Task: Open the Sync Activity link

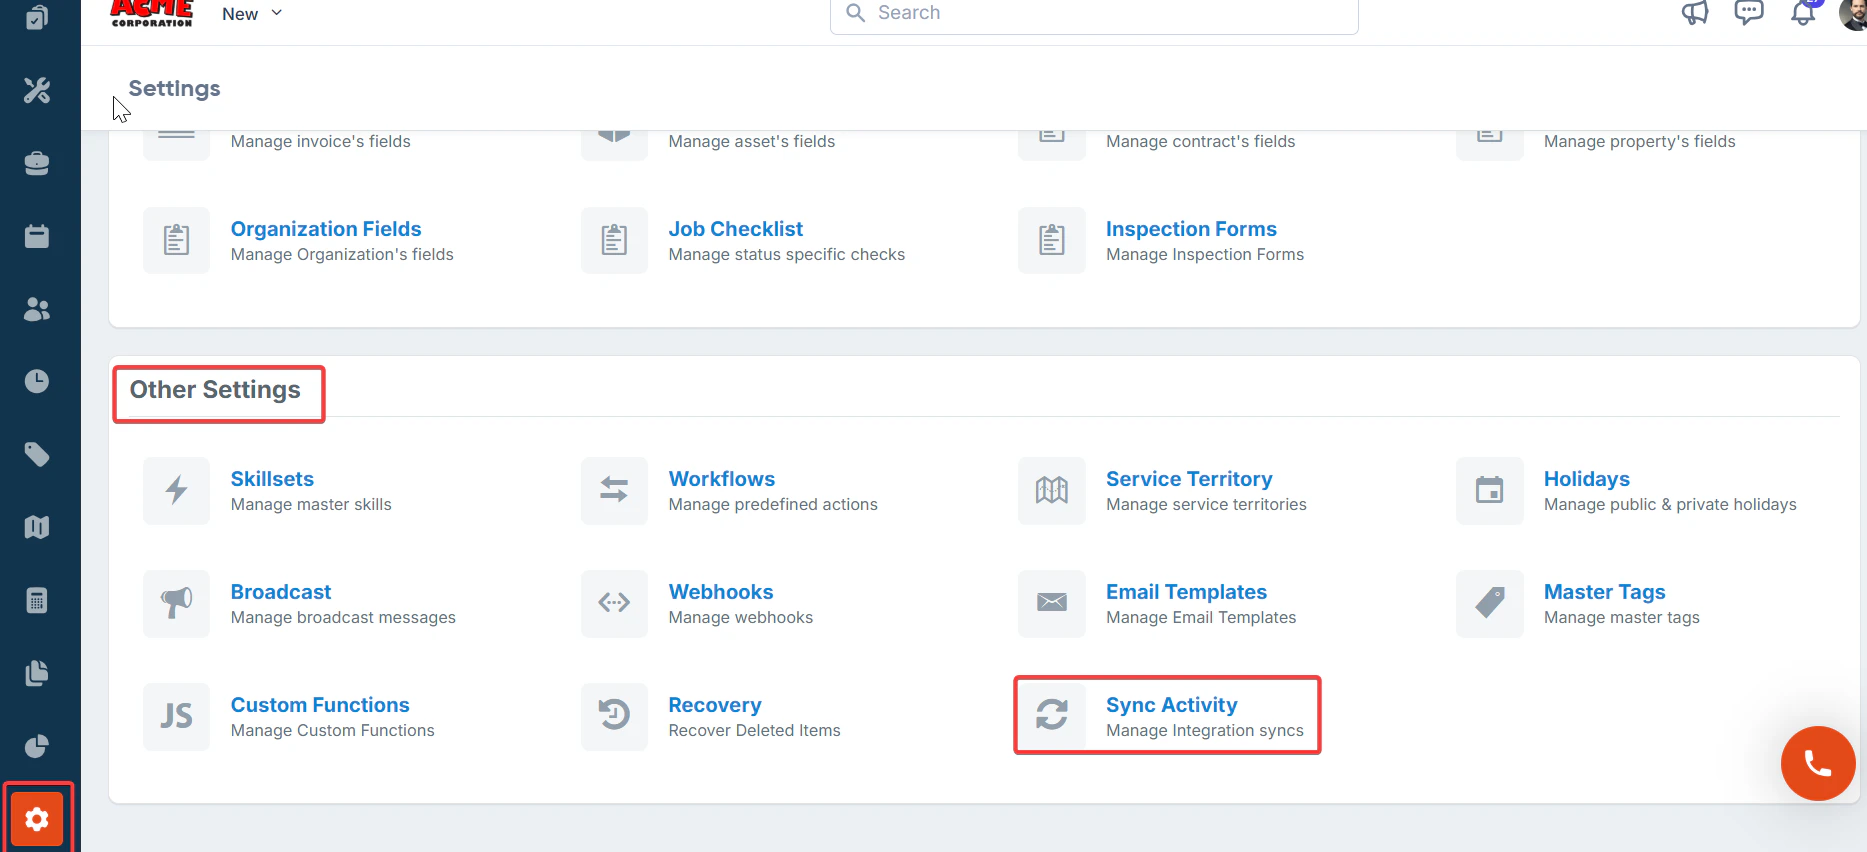Action: [1172, 705]
